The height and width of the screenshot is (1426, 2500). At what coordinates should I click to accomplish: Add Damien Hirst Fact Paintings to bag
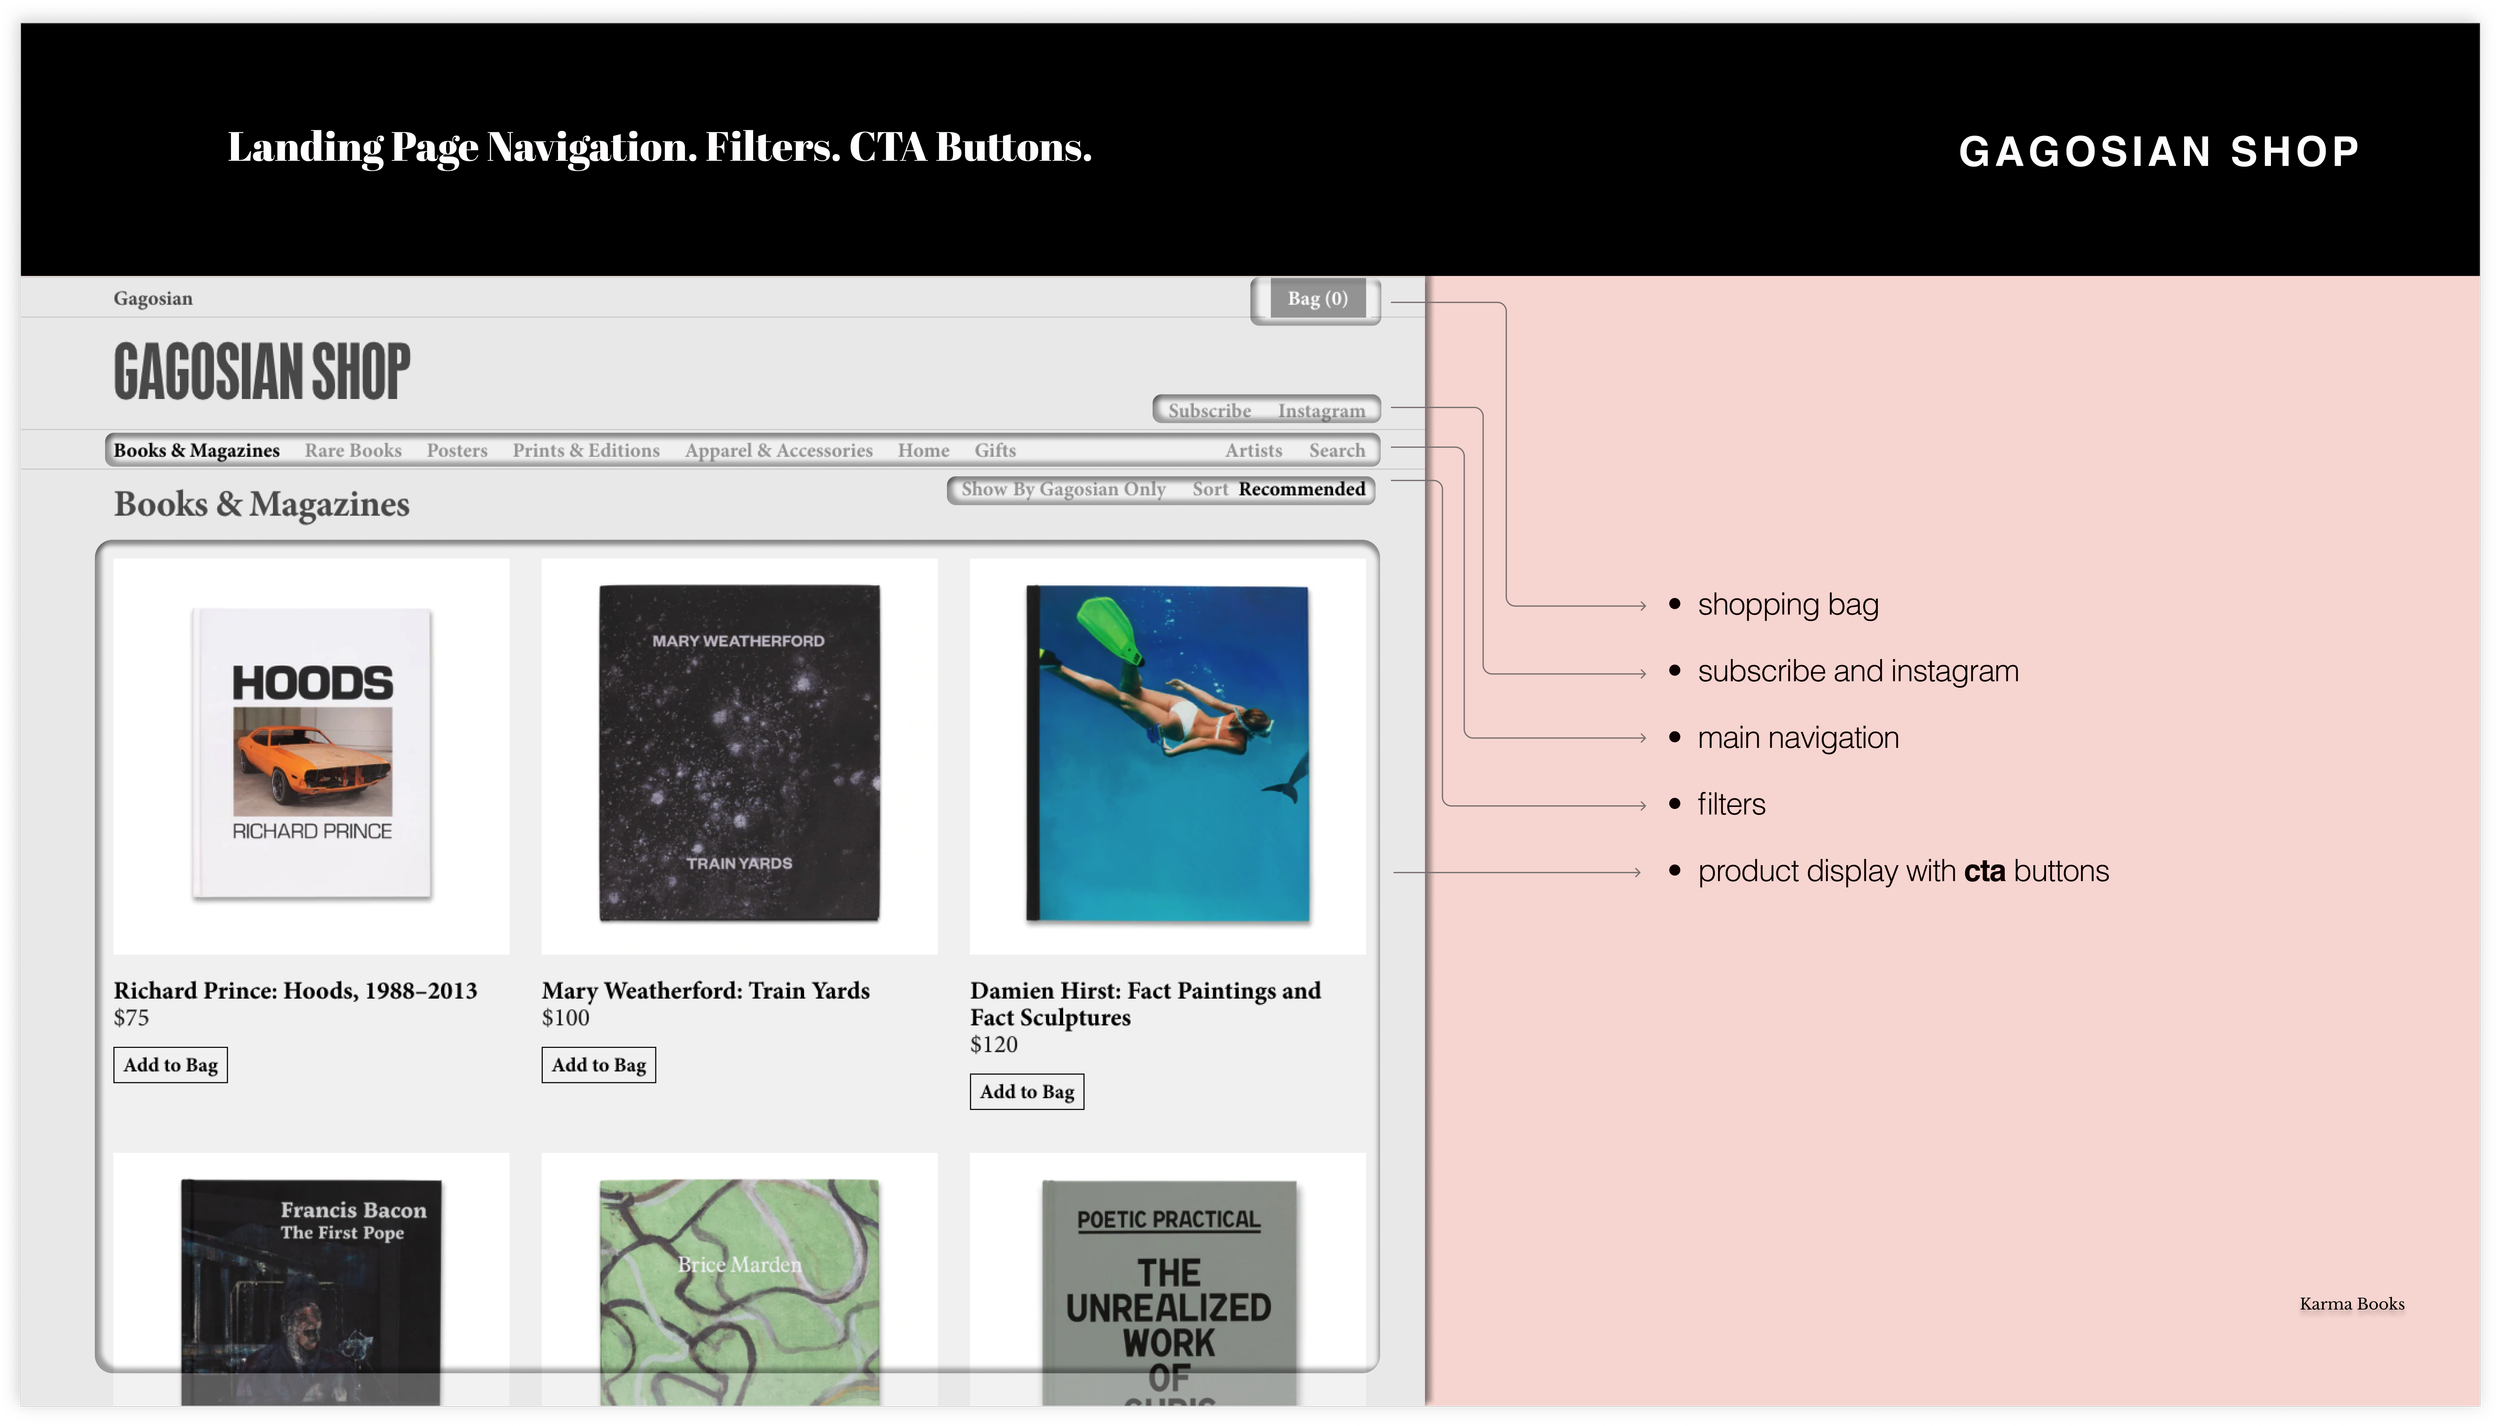pos(1026,1093)
